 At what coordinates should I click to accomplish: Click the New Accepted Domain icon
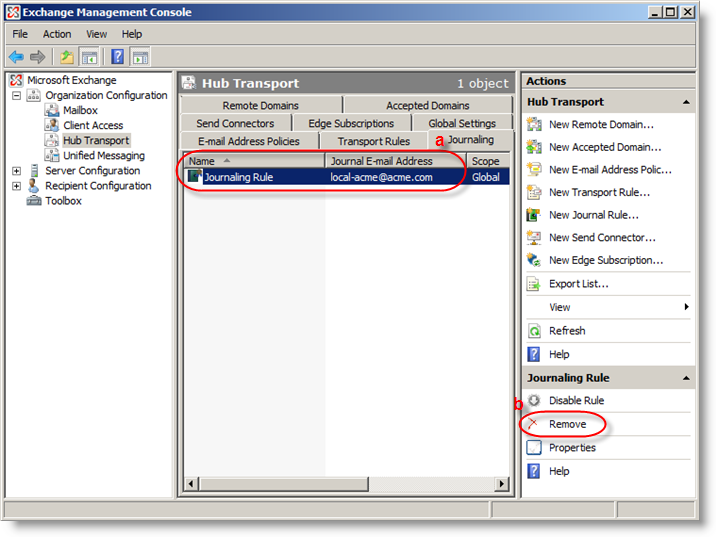(x=534, y=147)
